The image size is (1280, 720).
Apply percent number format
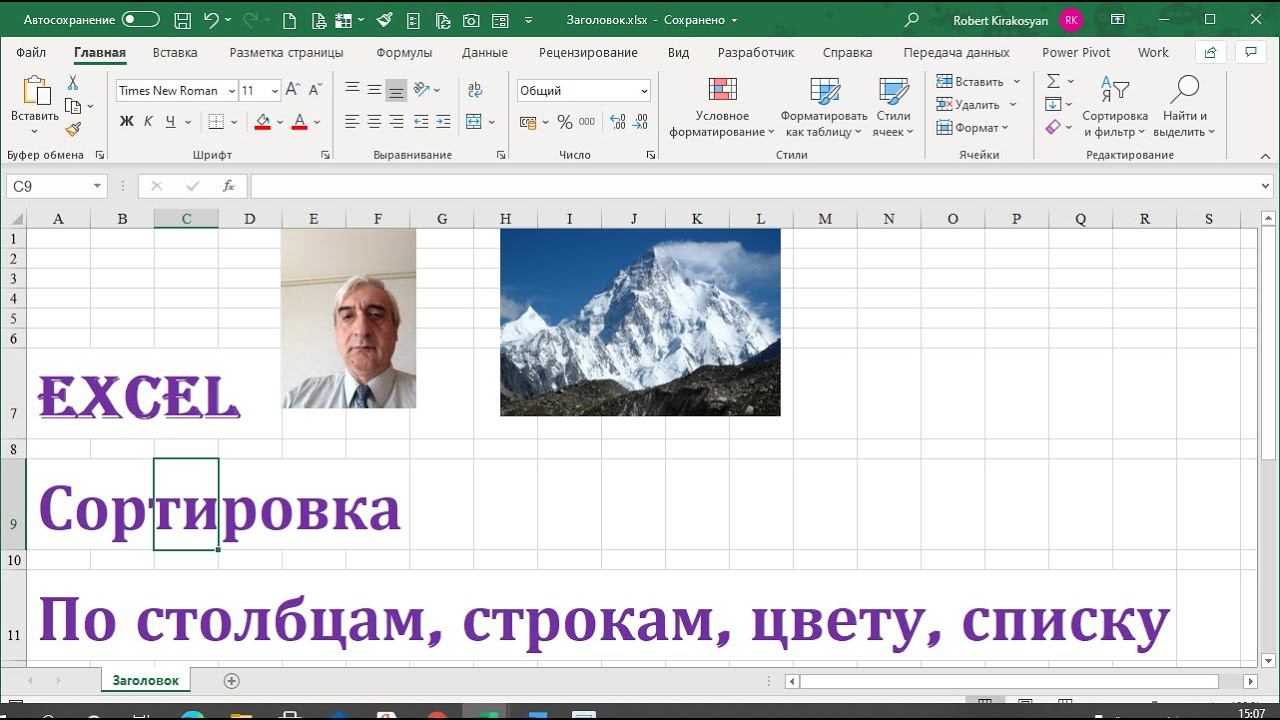pyautogui.click(x=565, y=122)
